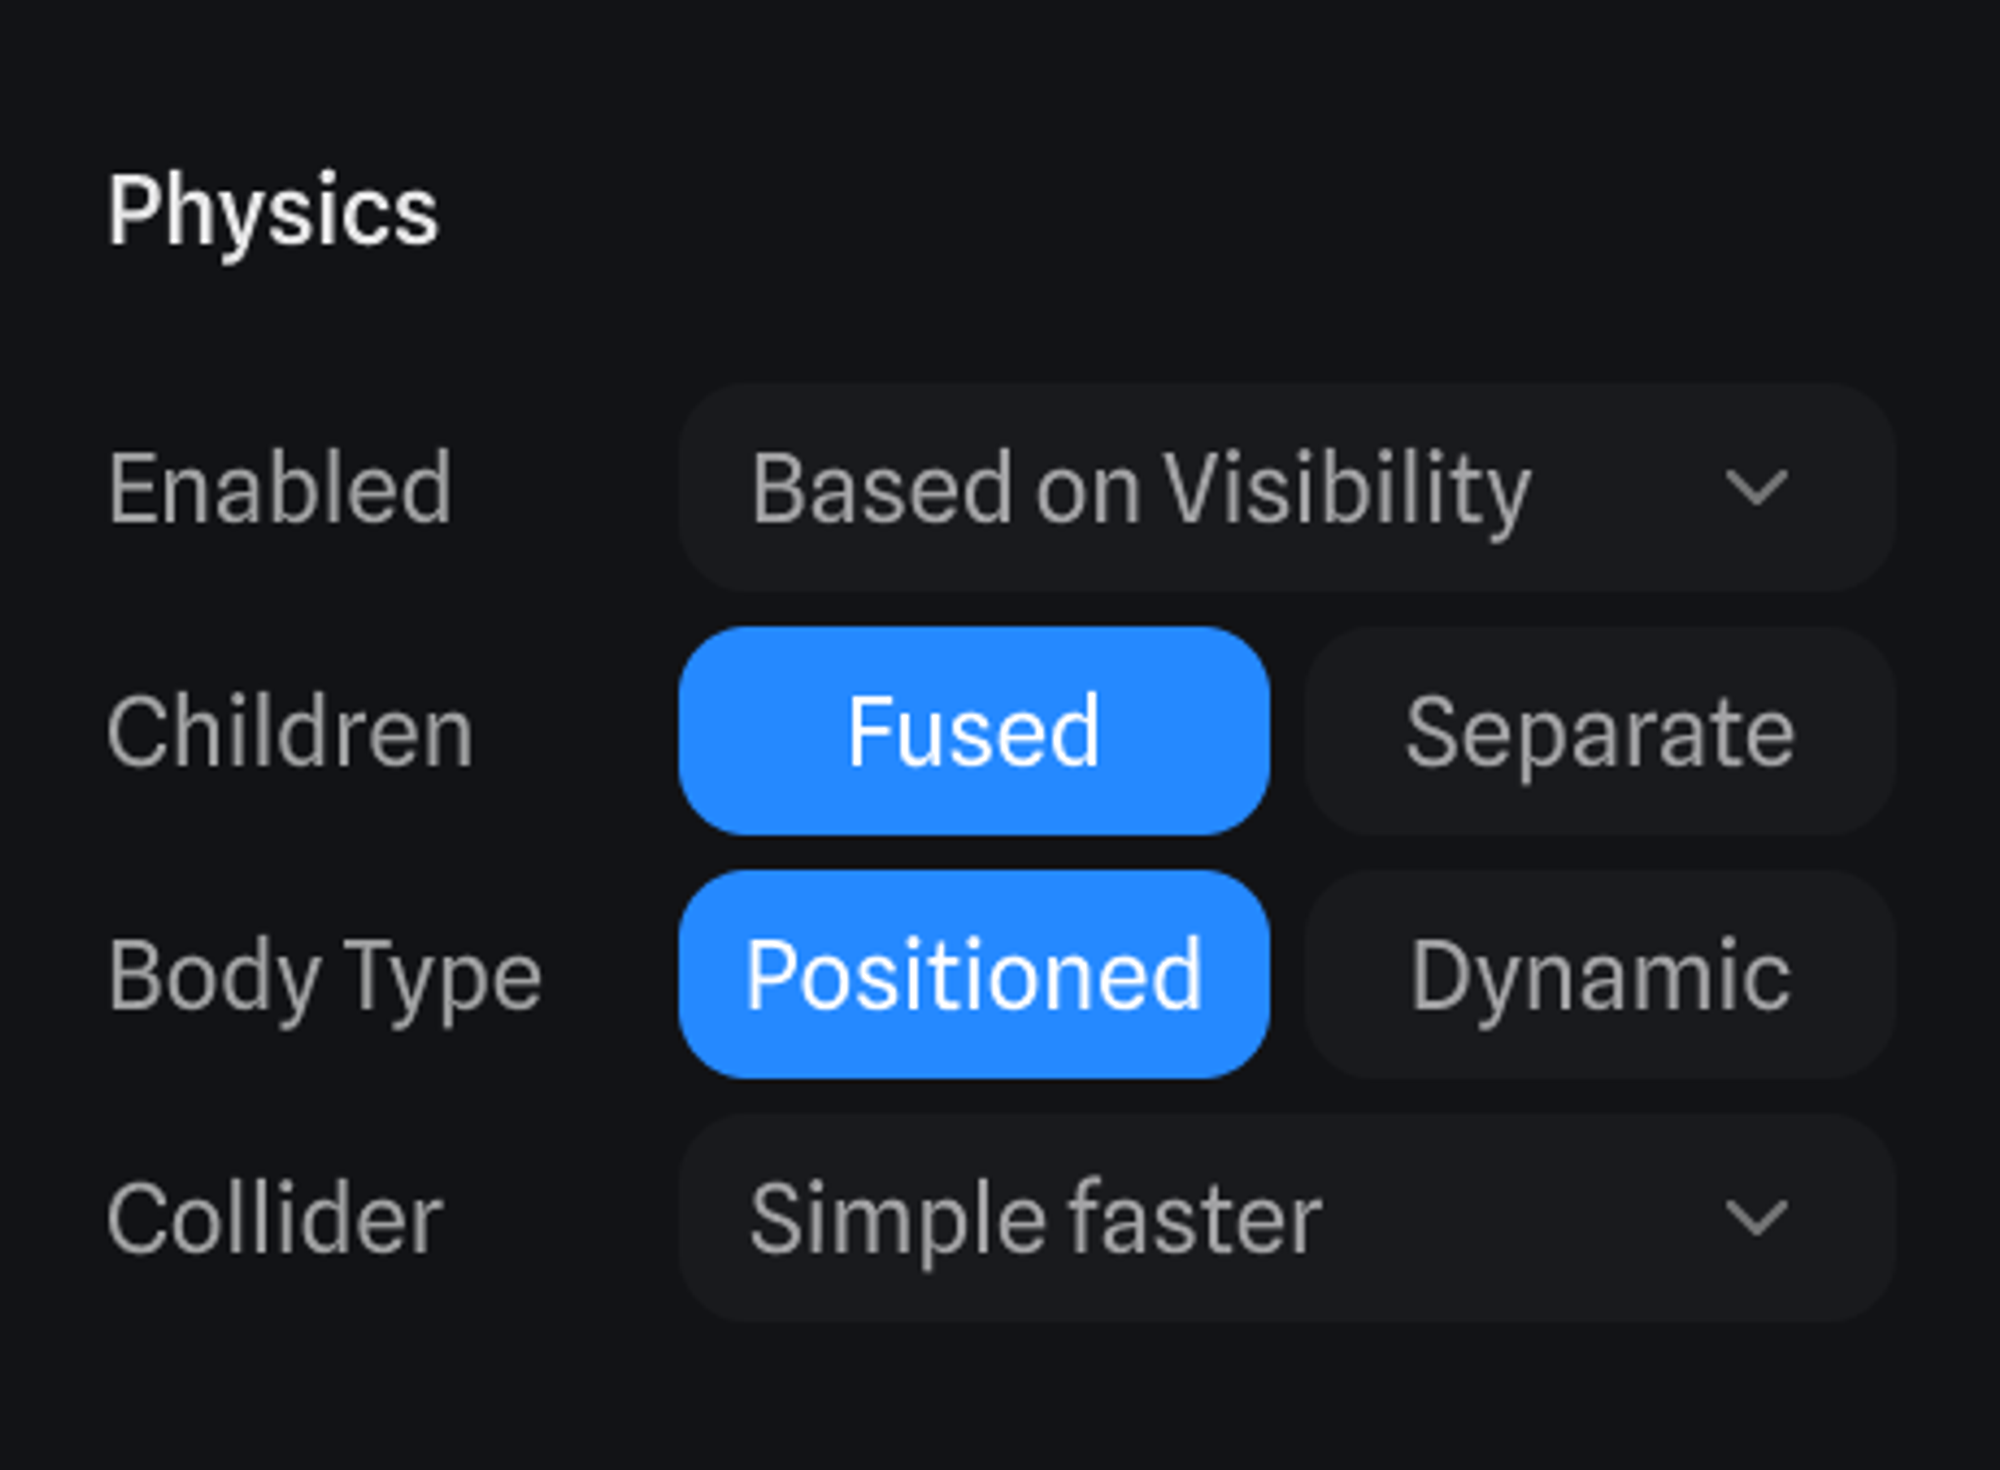The height and width of the screenshot is (1470, 2000).
Task: Set Body Type to Positioned
Action: pos(974,975)
